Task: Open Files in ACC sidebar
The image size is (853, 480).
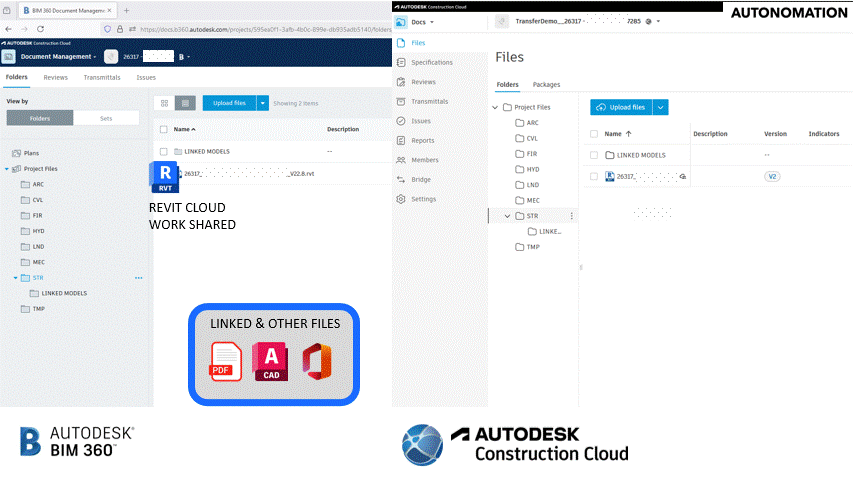Action: tap(418, 43)
